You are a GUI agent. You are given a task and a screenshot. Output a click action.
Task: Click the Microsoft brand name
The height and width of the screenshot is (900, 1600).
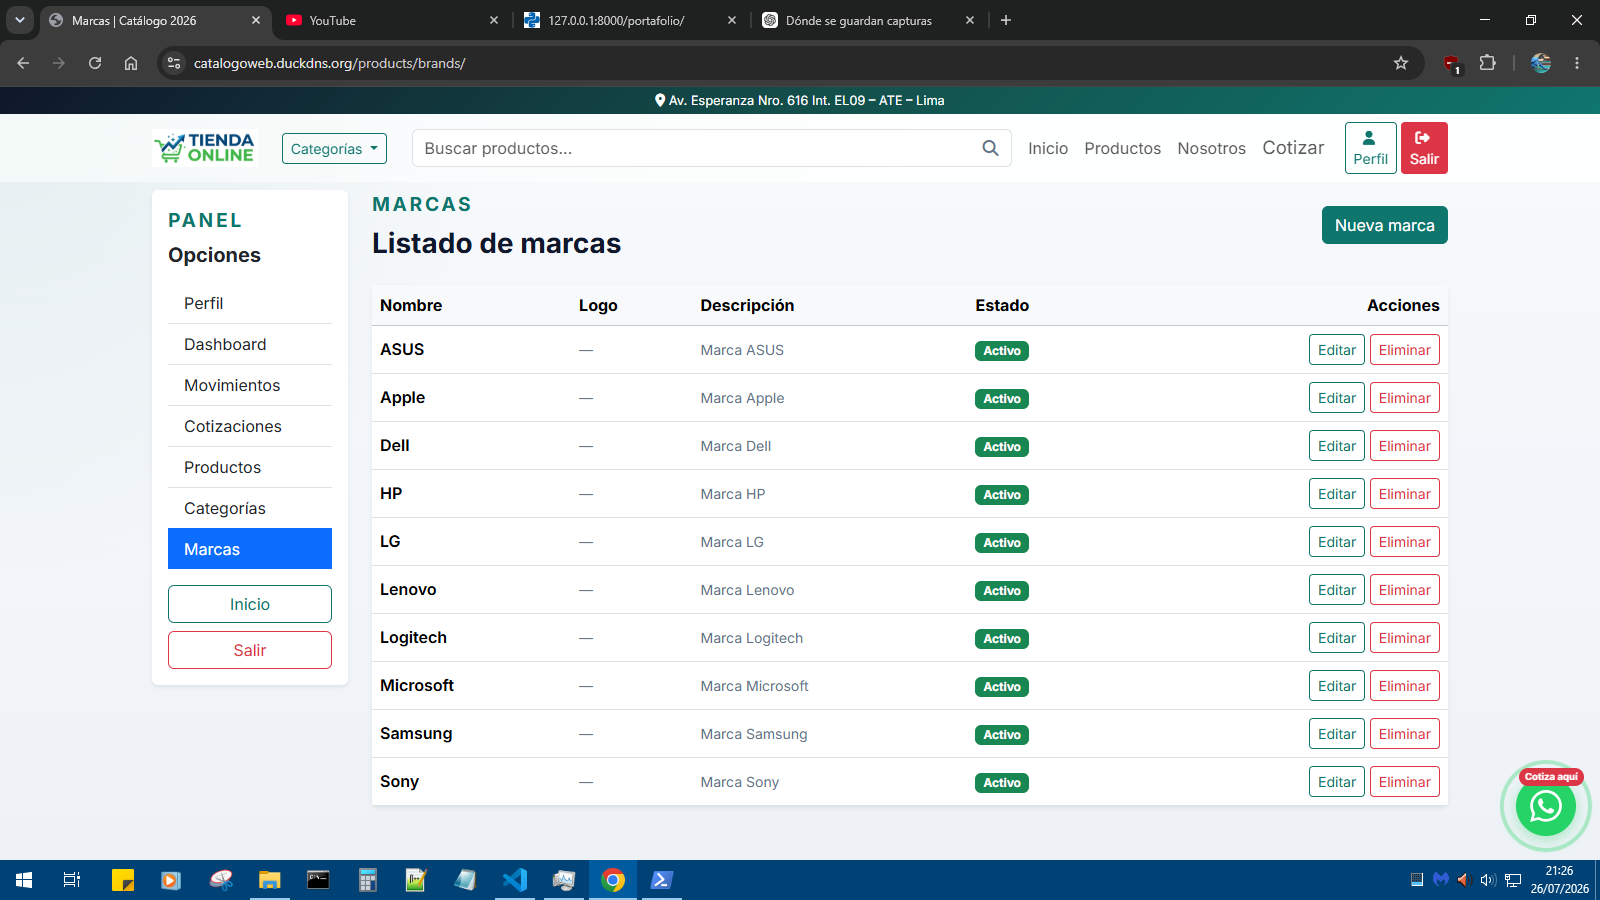[x=416, y=686]
